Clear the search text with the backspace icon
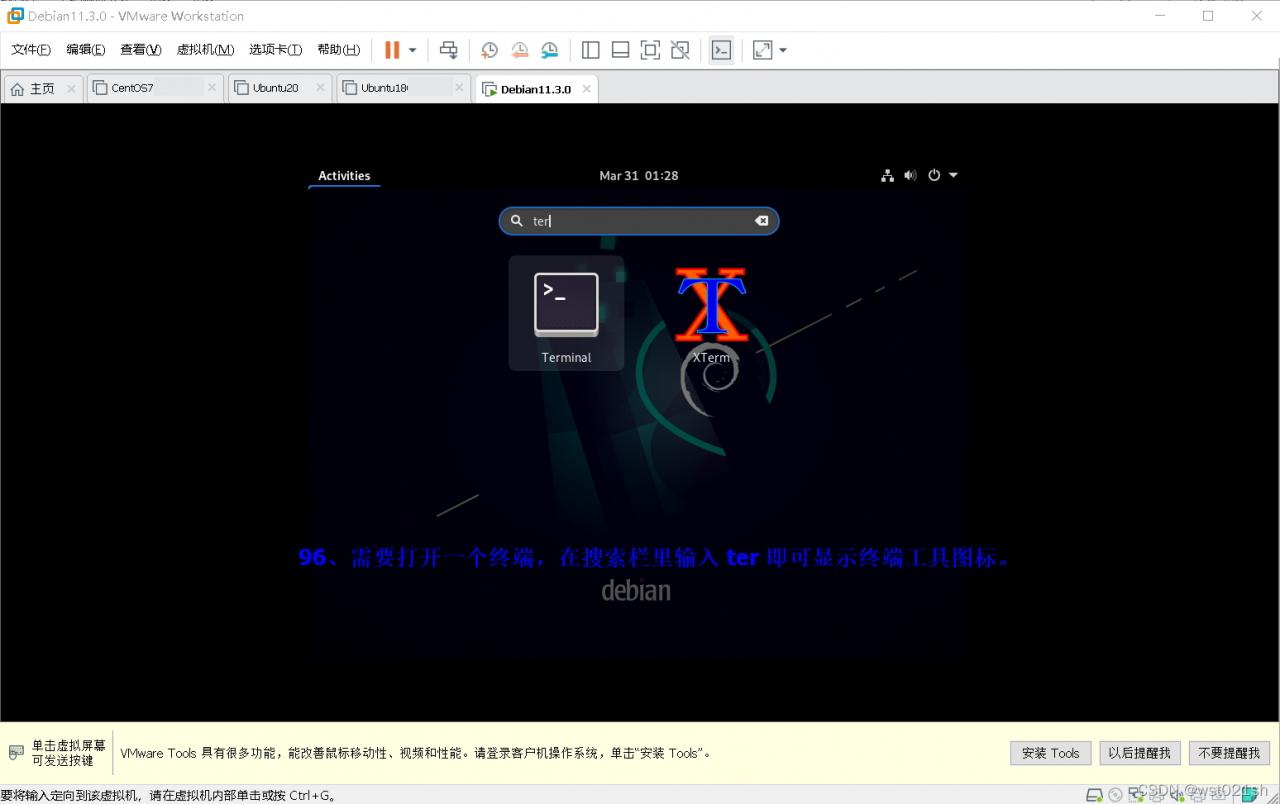Viewport: 1280px width, 804px height. 762,221
